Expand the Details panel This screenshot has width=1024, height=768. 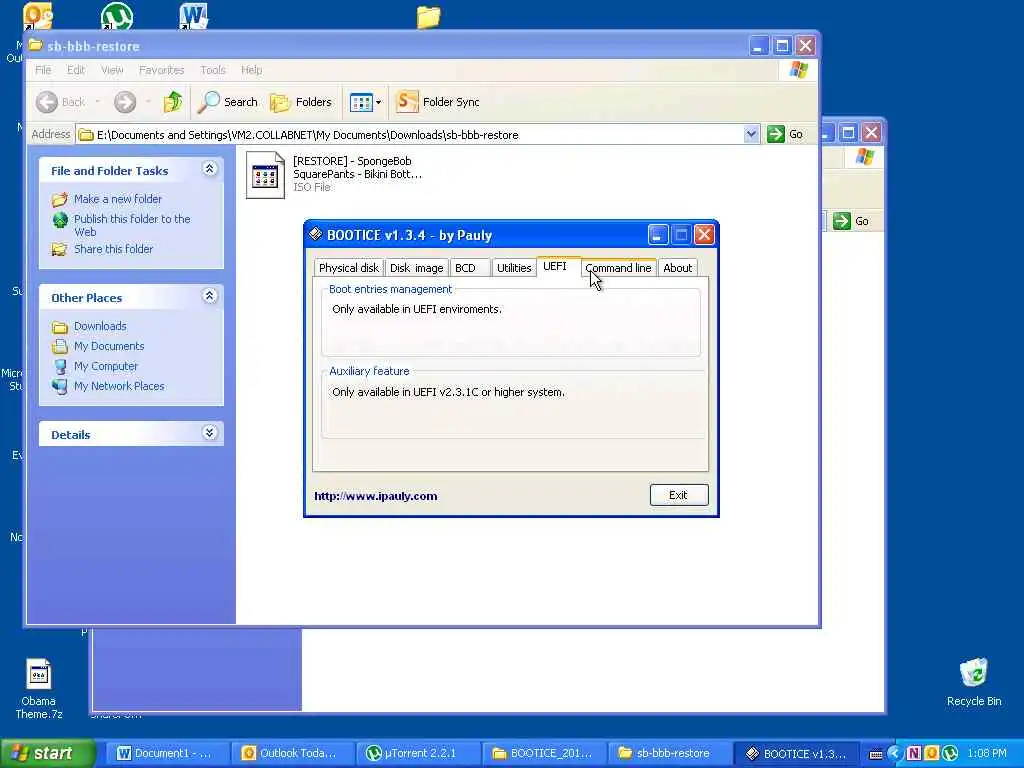coord(210,432)
